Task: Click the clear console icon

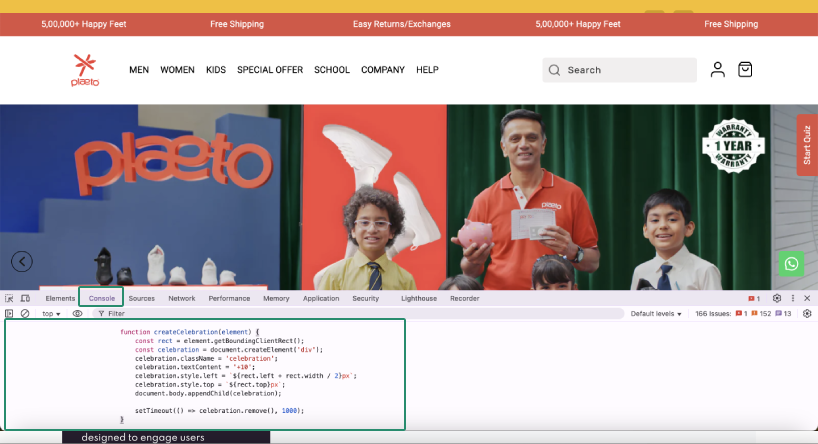Action: (x=25, y=314)
